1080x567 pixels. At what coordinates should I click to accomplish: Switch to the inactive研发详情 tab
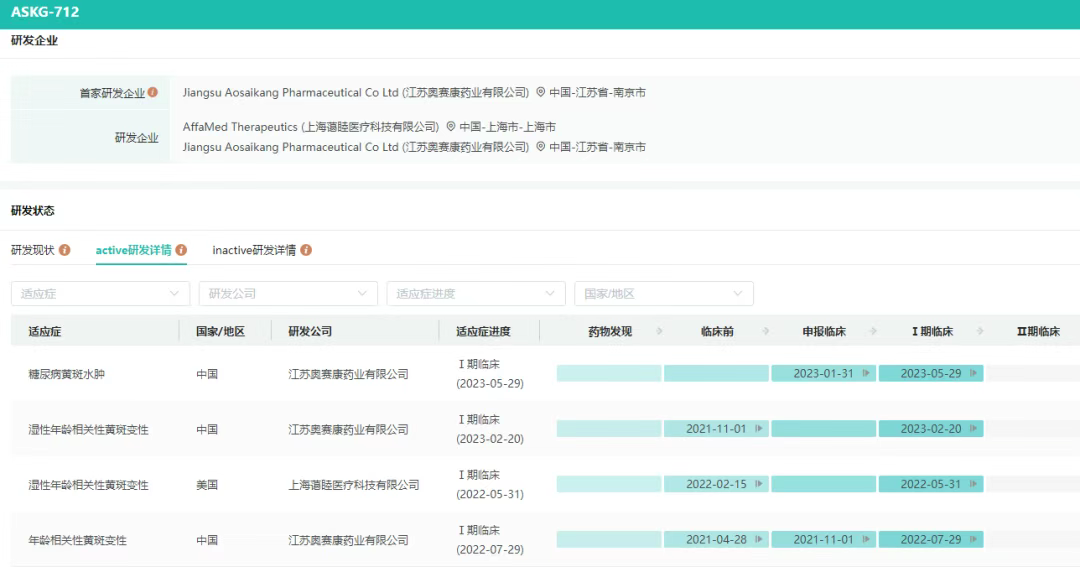click(254, 250)
